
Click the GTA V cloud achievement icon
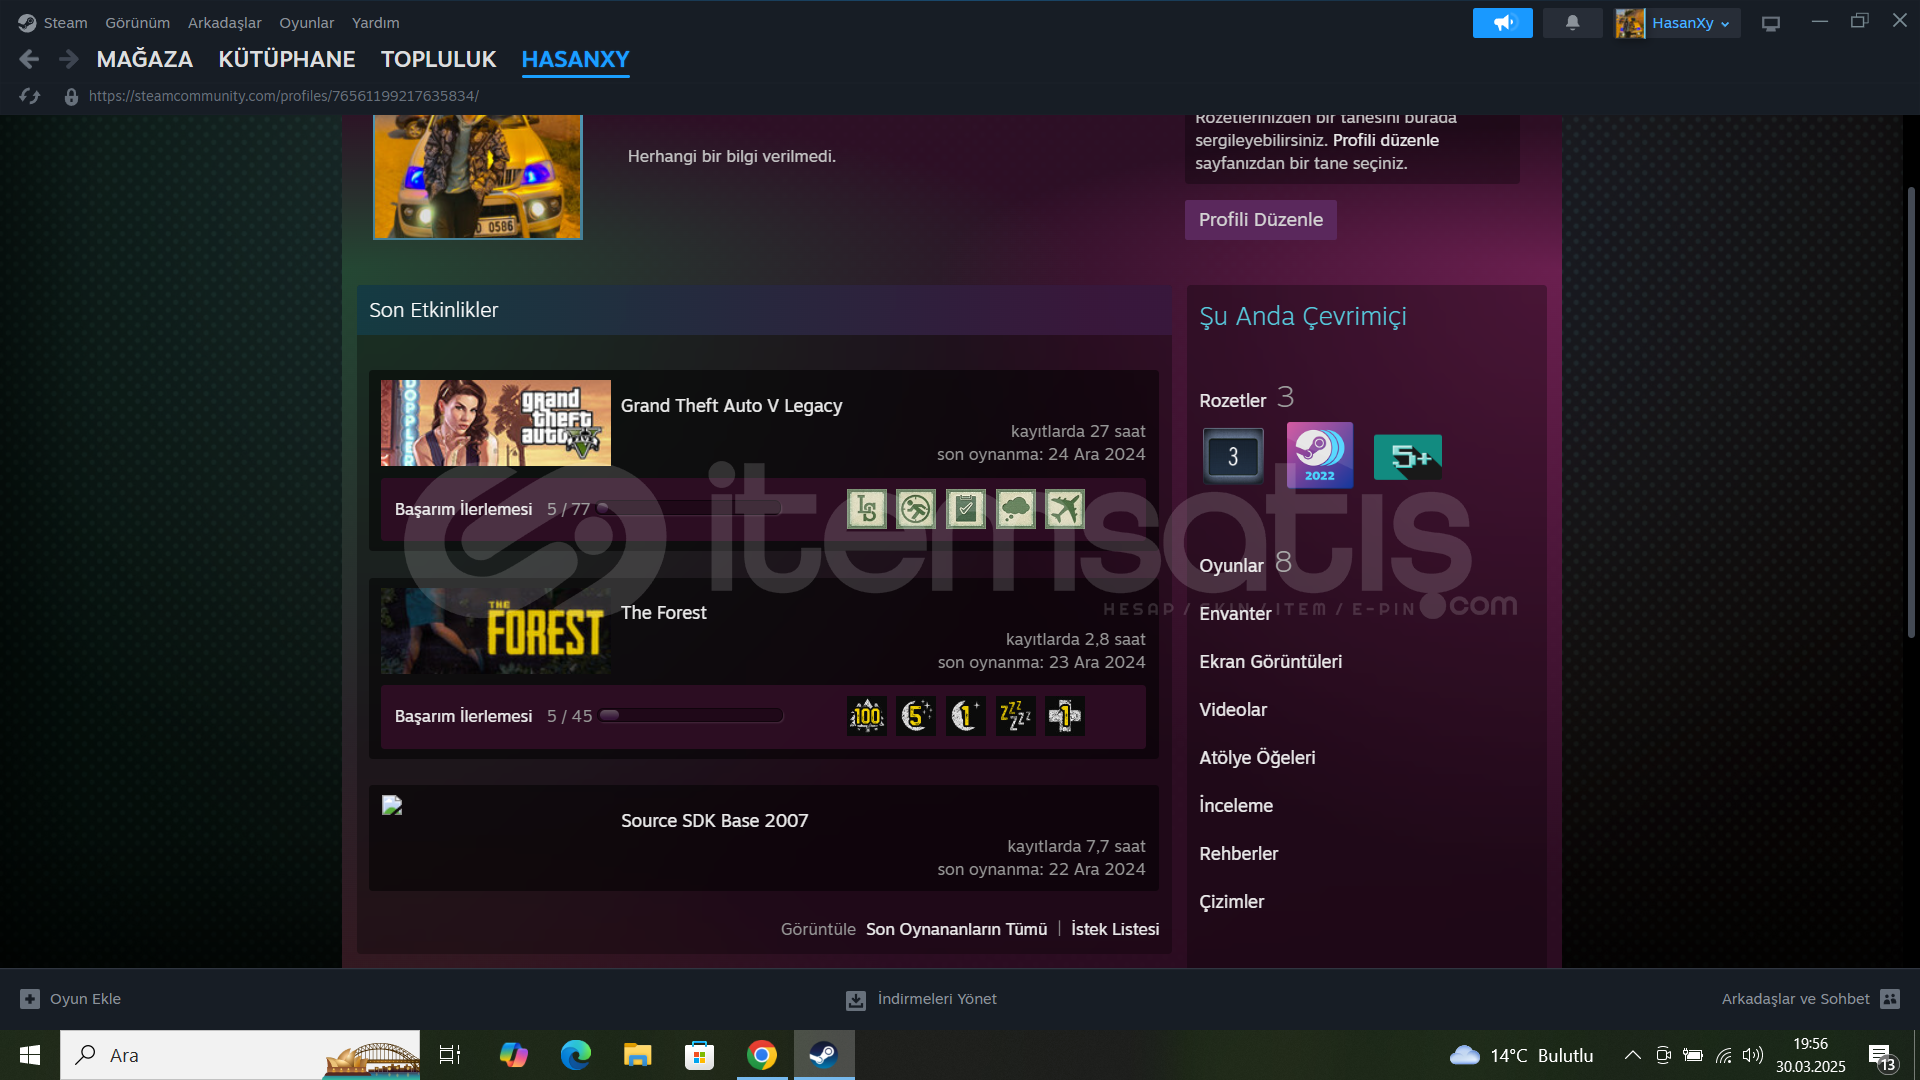click(x=1015, y=509)
